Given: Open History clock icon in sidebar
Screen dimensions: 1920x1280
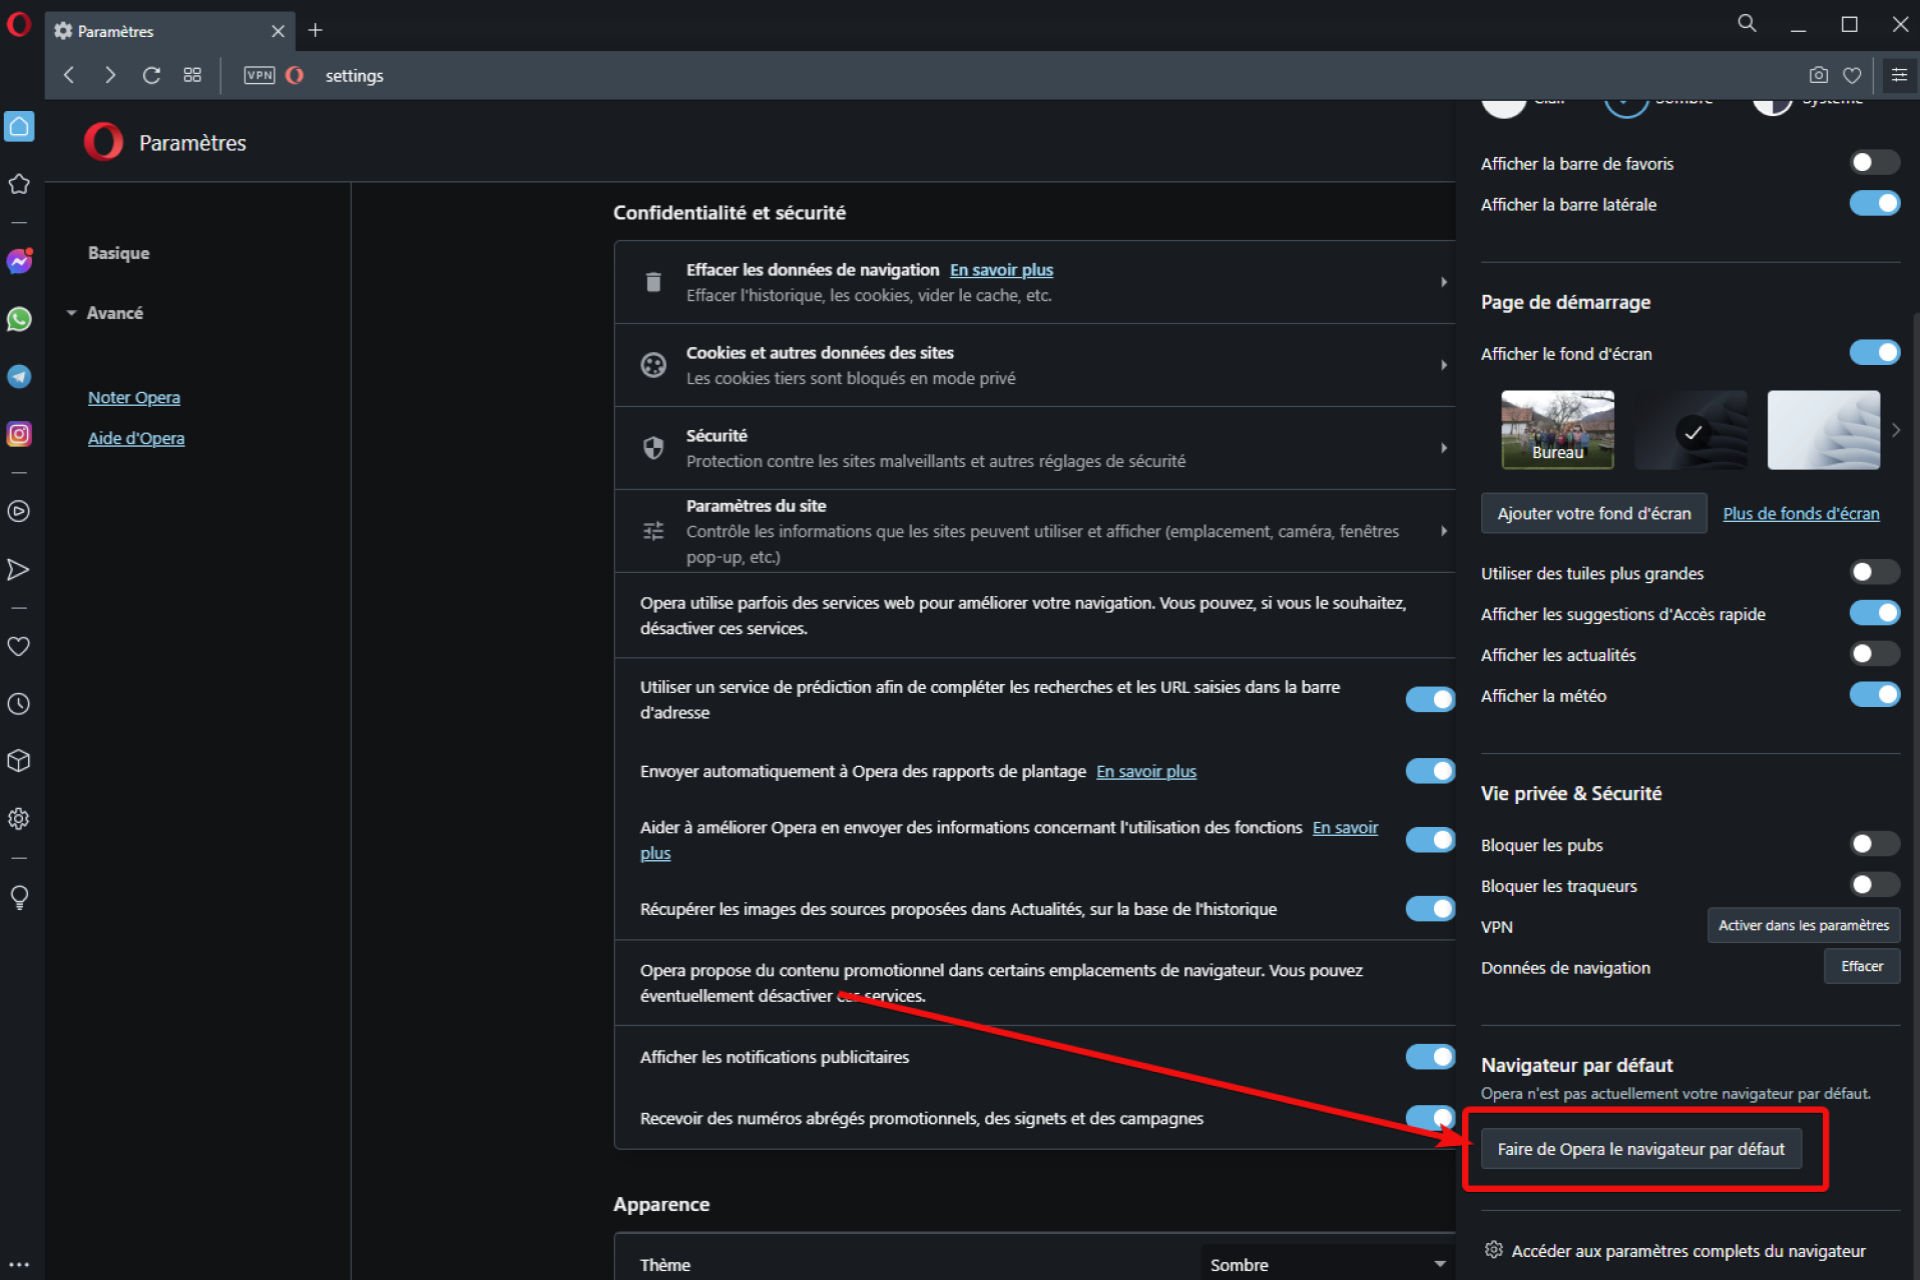Looking at the screenshot, I should pos(19,704).
